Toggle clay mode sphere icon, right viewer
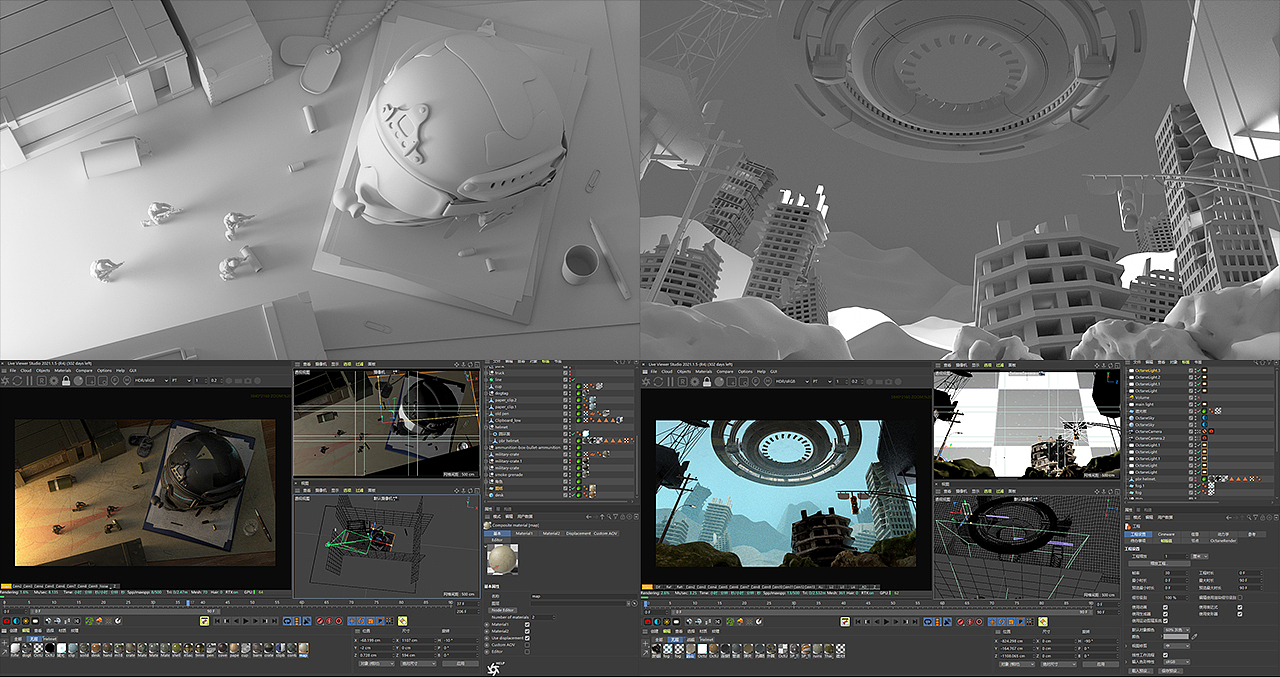Screen dimensions: 1280x677 [x=719, y=381]
